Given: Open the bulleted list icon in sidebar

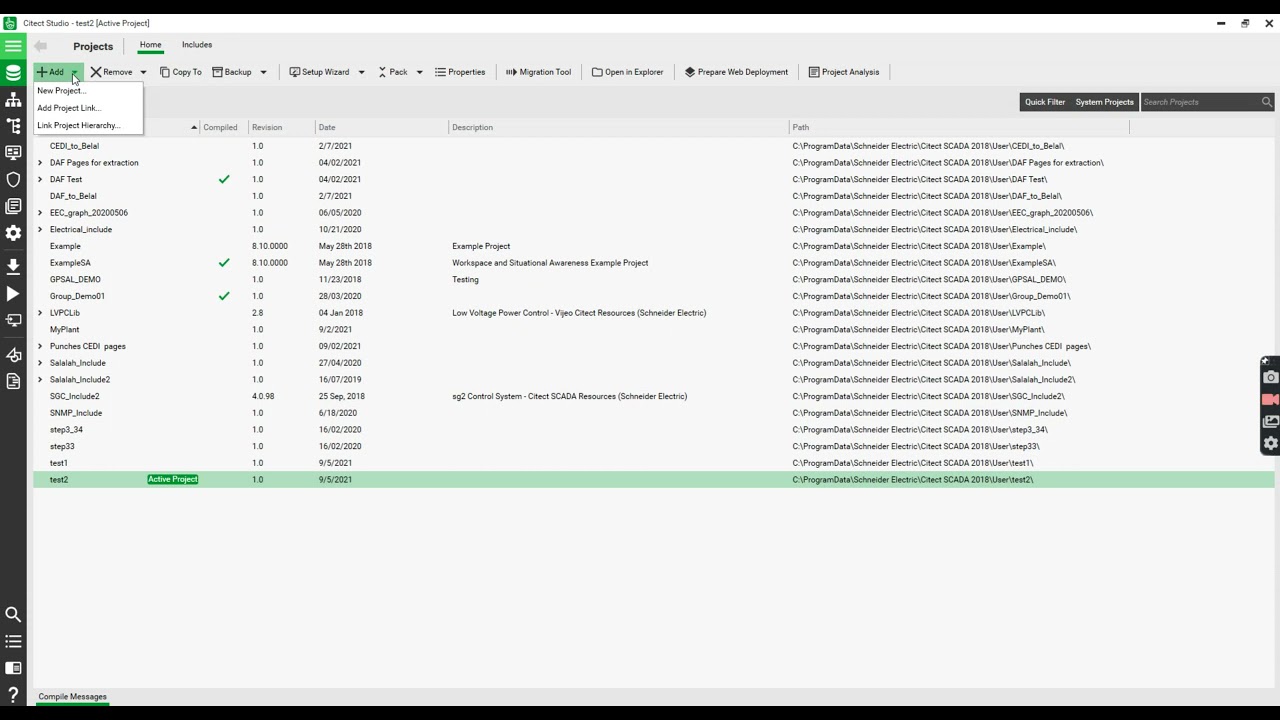Looking at the screenshot, I should click(13, 641).
